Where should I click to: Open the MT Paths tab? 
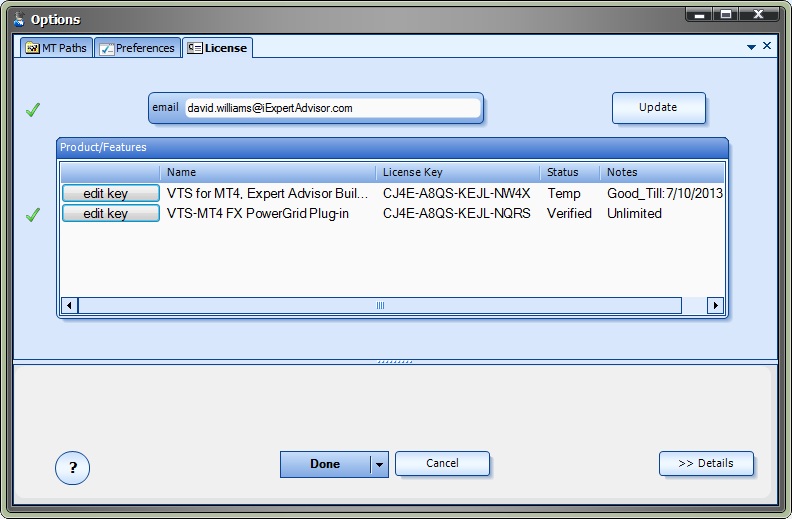(x=57, y=48)
